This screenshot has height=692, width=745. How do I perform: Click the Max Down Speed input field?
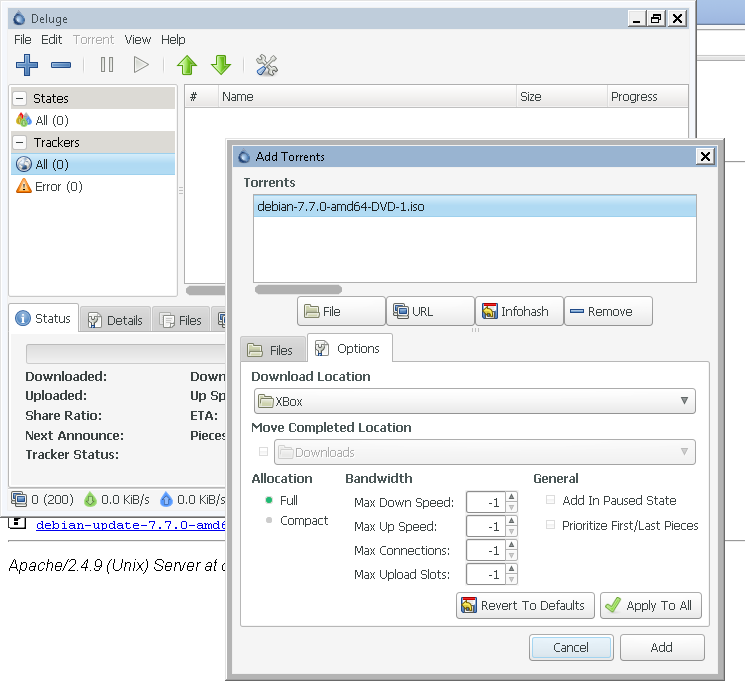pyautogui.click(x=486, y=502)
